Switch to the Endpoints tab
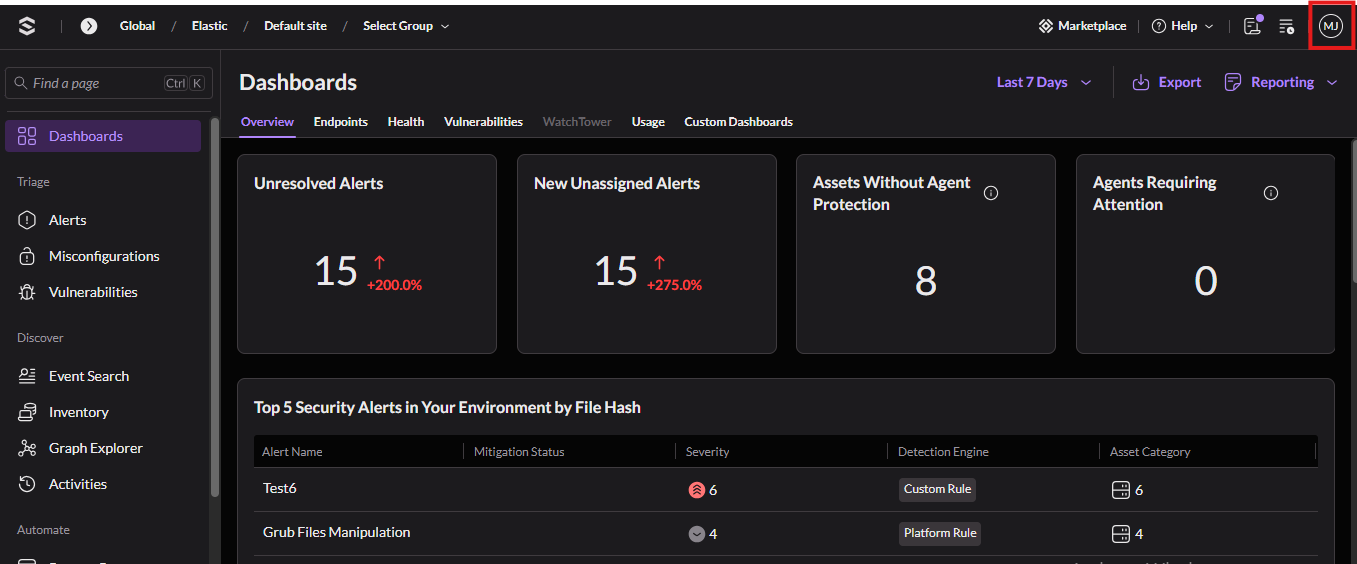 (x=340, y=122)
